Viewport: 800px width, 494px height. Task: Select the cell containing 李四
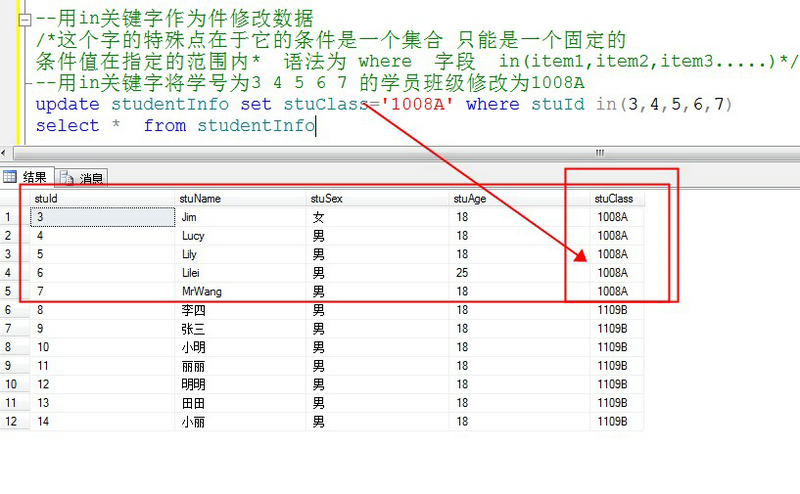click(241, 310)
